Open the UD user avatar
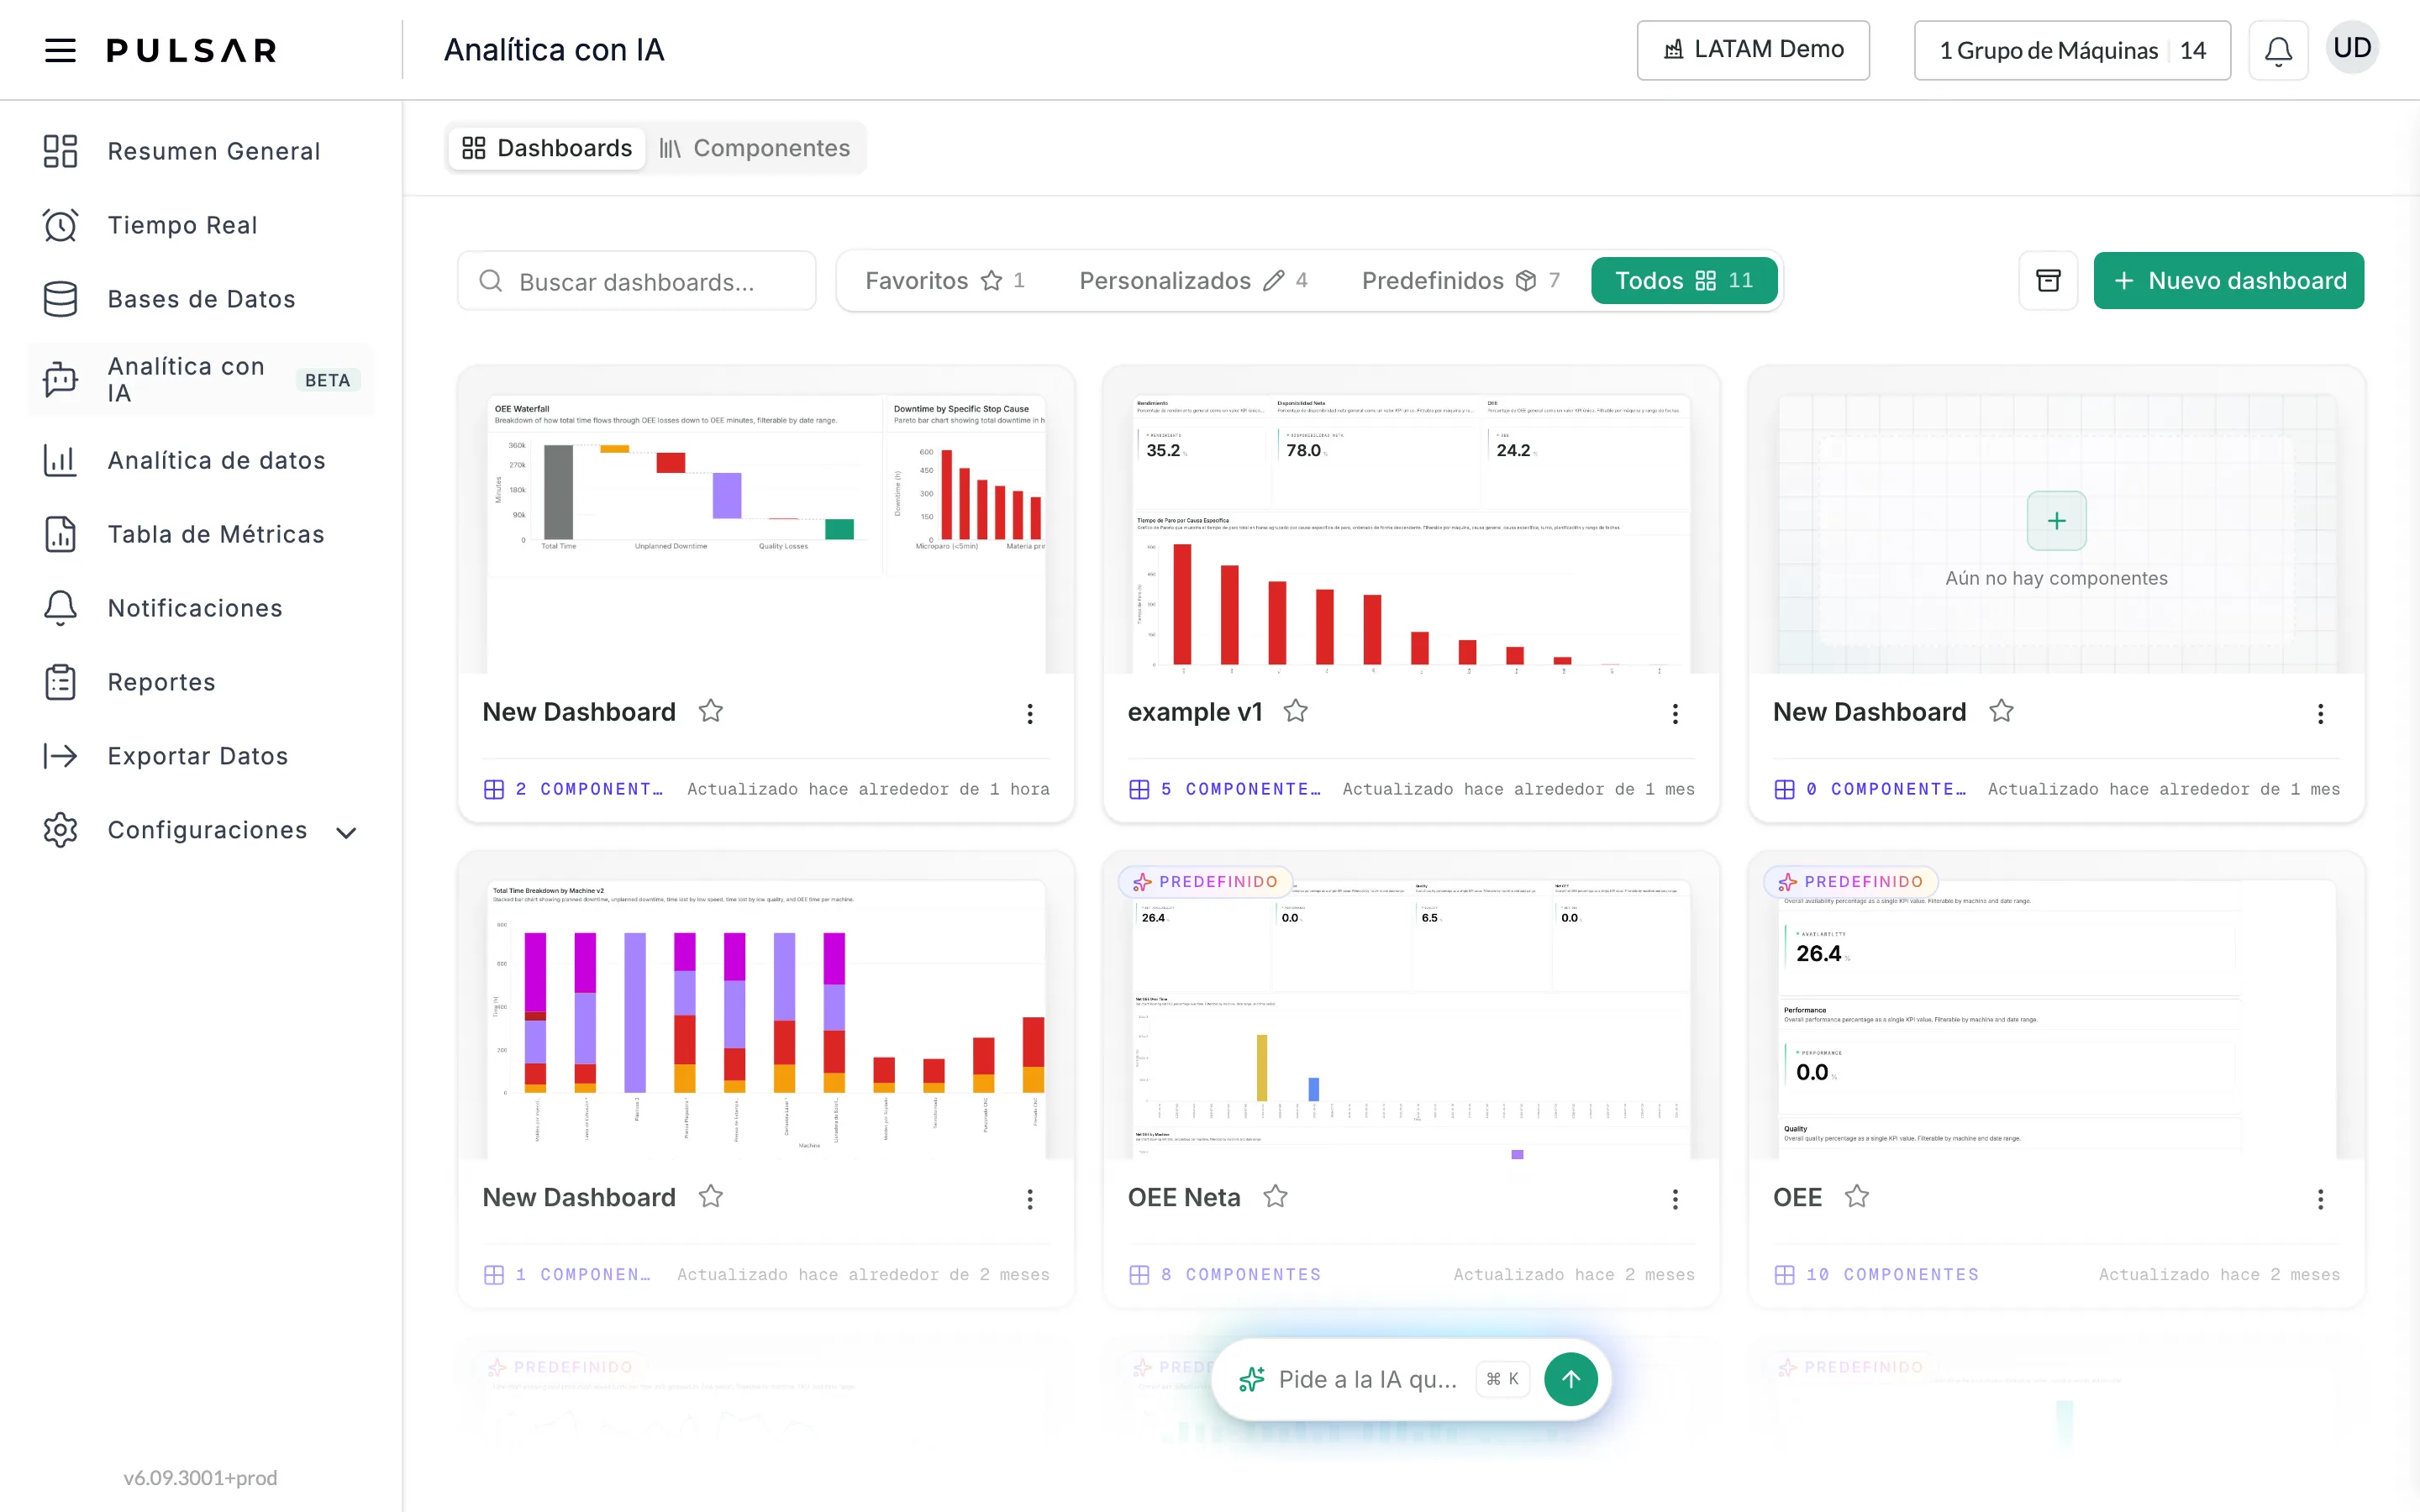This screenshot has width=2420, height=1512. (x=2352, y=48)
